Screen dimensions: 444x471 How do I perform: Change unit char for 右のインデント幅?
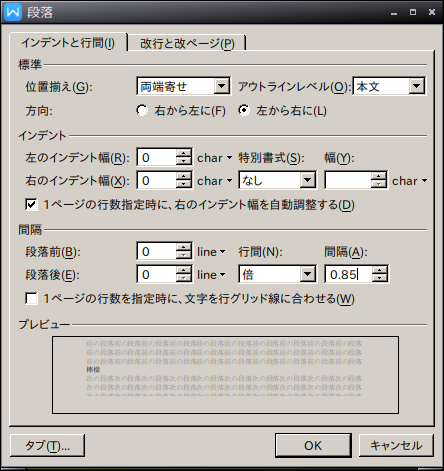214,181
